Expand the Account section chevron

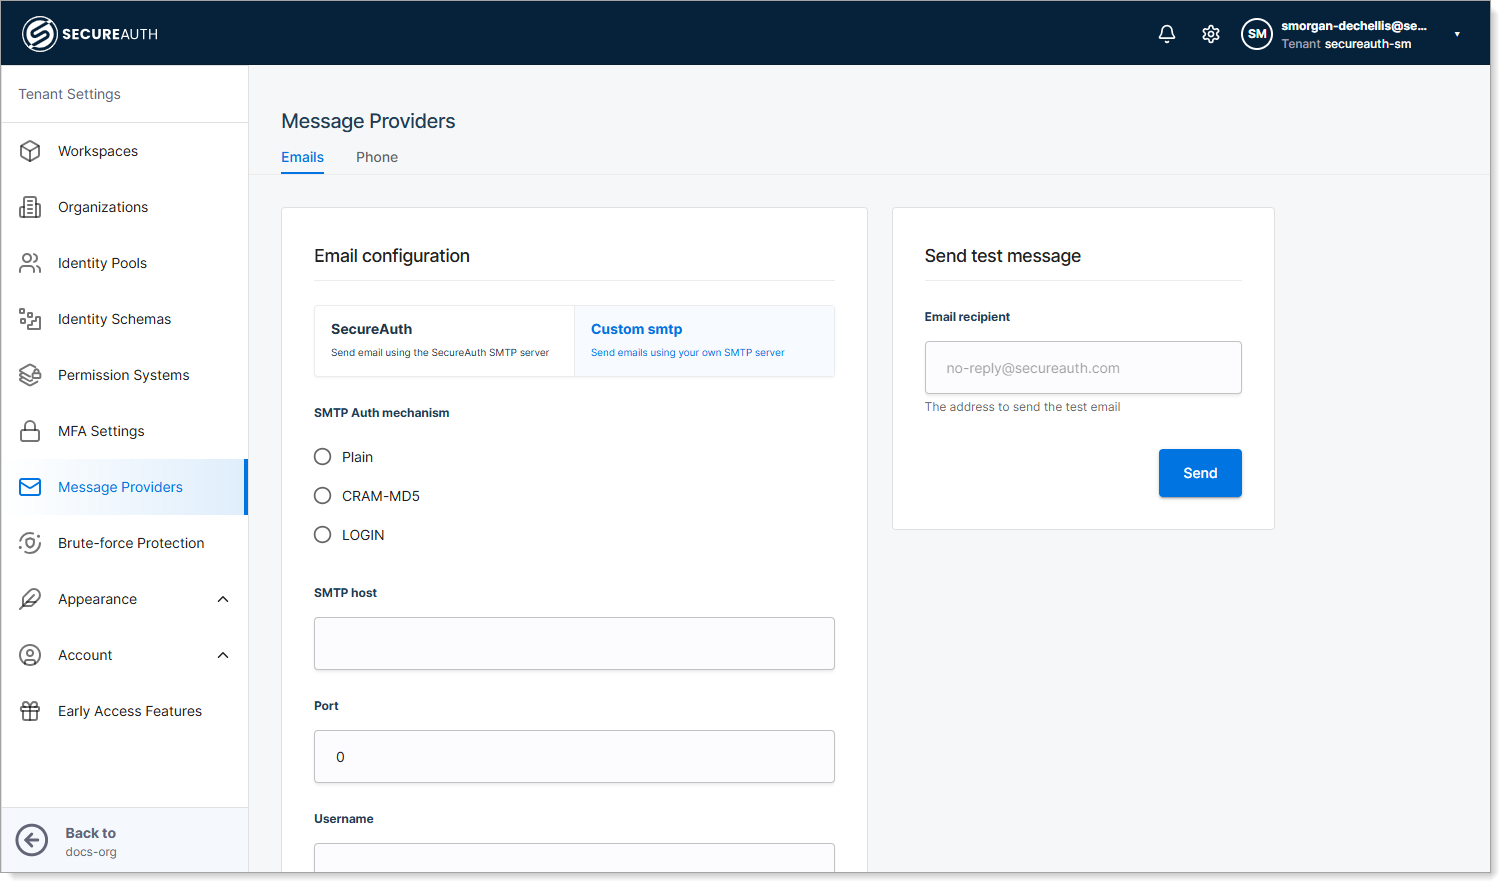point(223,655)
